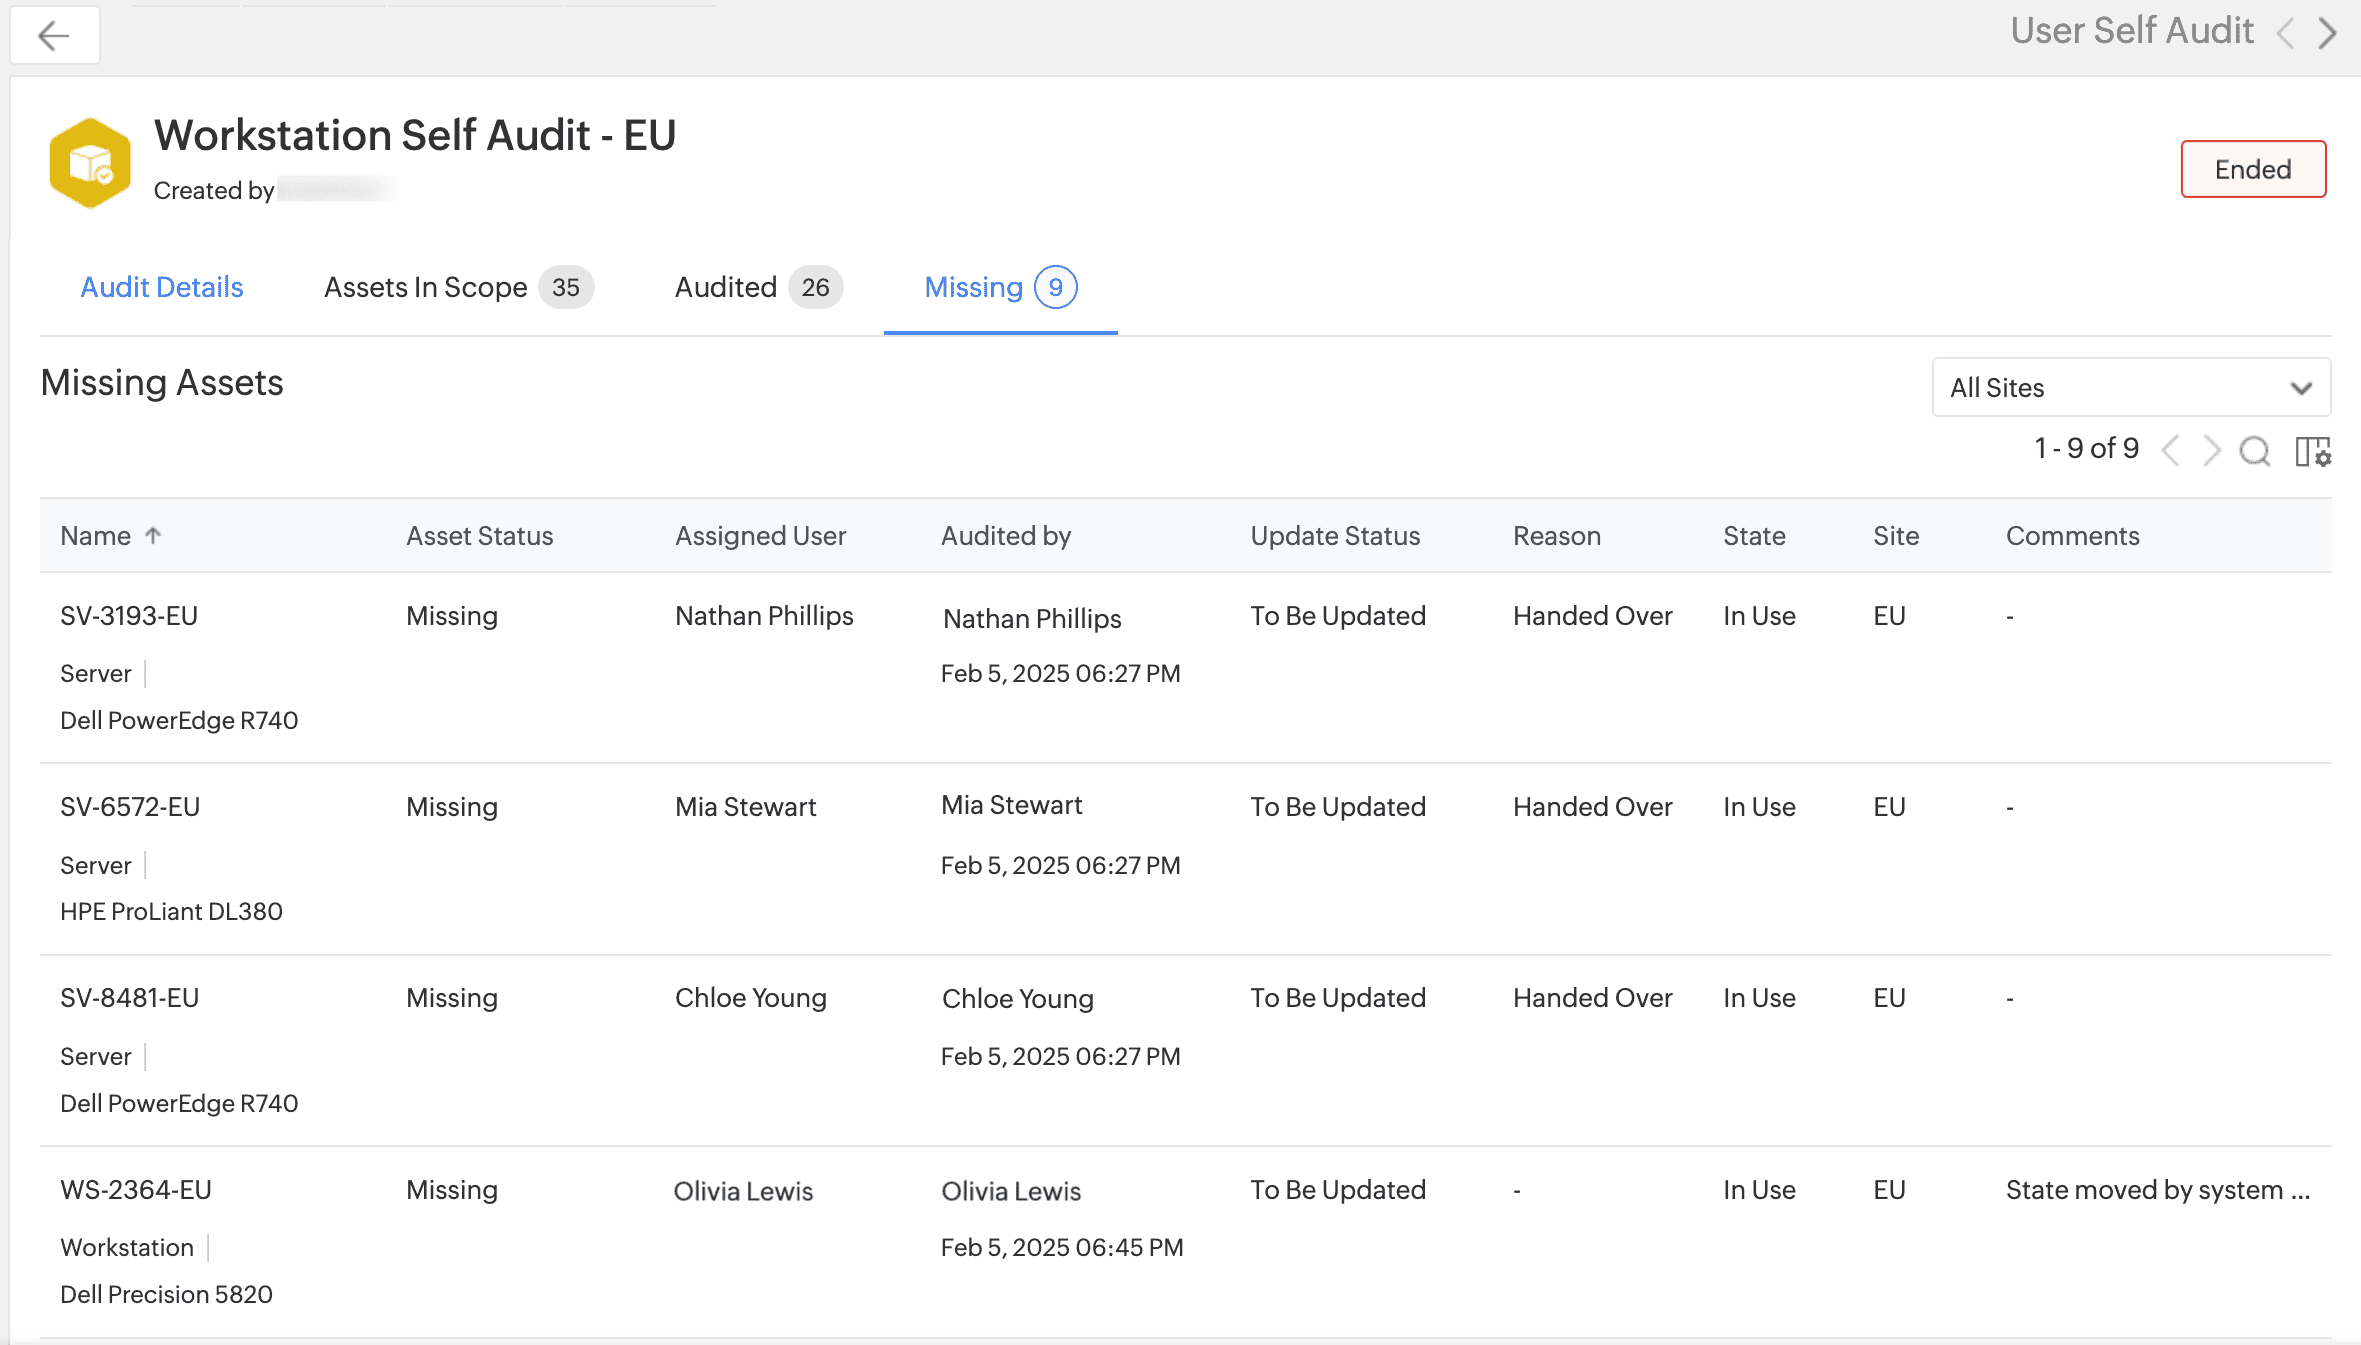Click the yellow hexagon audit icon
The height and width of the screenshot is (1345, 2361).
[90, 163]
